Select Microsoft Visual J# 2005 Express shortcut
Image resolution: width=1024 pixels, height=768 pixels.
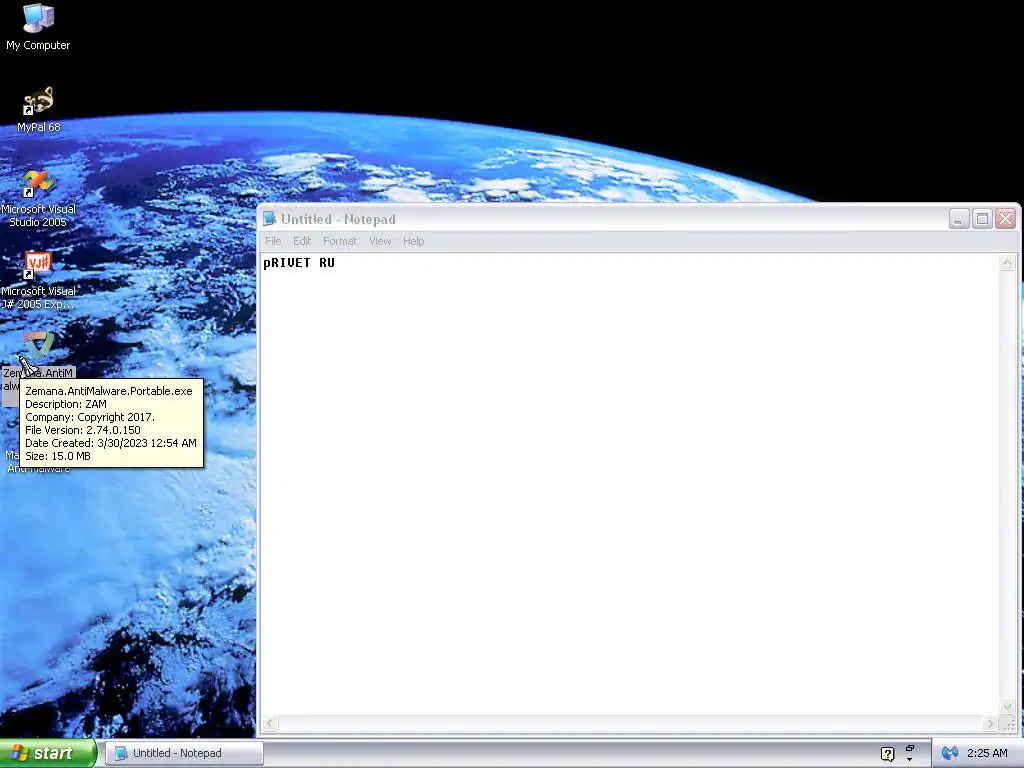click(x=38, y=280)
